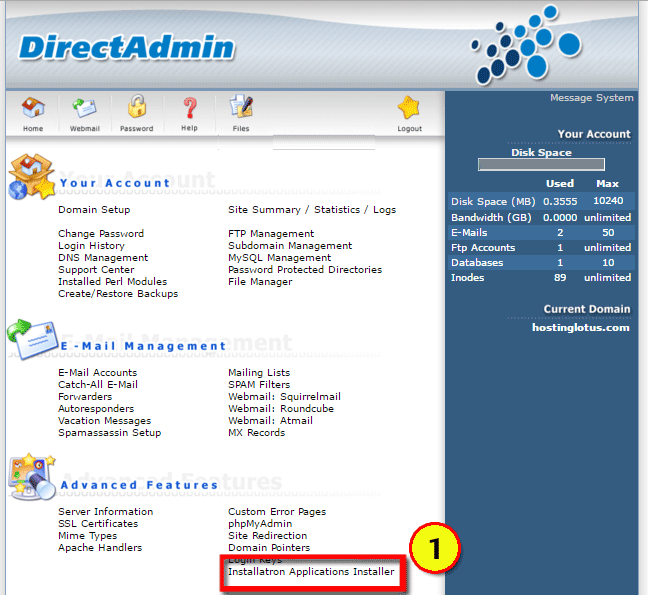Open Installatron Applications Installer
This screenshot has height=595, width=648.
click(311, 572)
